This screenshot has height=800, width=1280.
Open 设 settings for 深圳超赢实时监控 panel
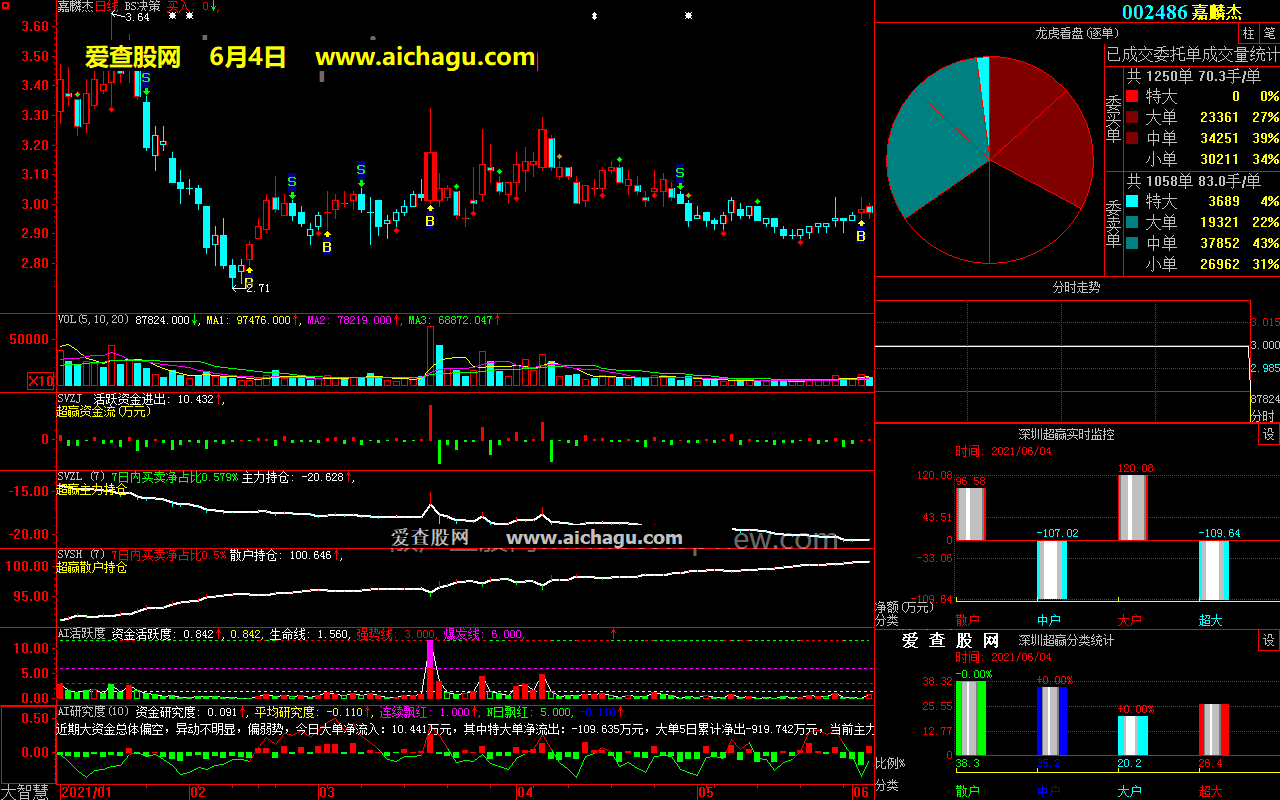tap(1269, 434)
